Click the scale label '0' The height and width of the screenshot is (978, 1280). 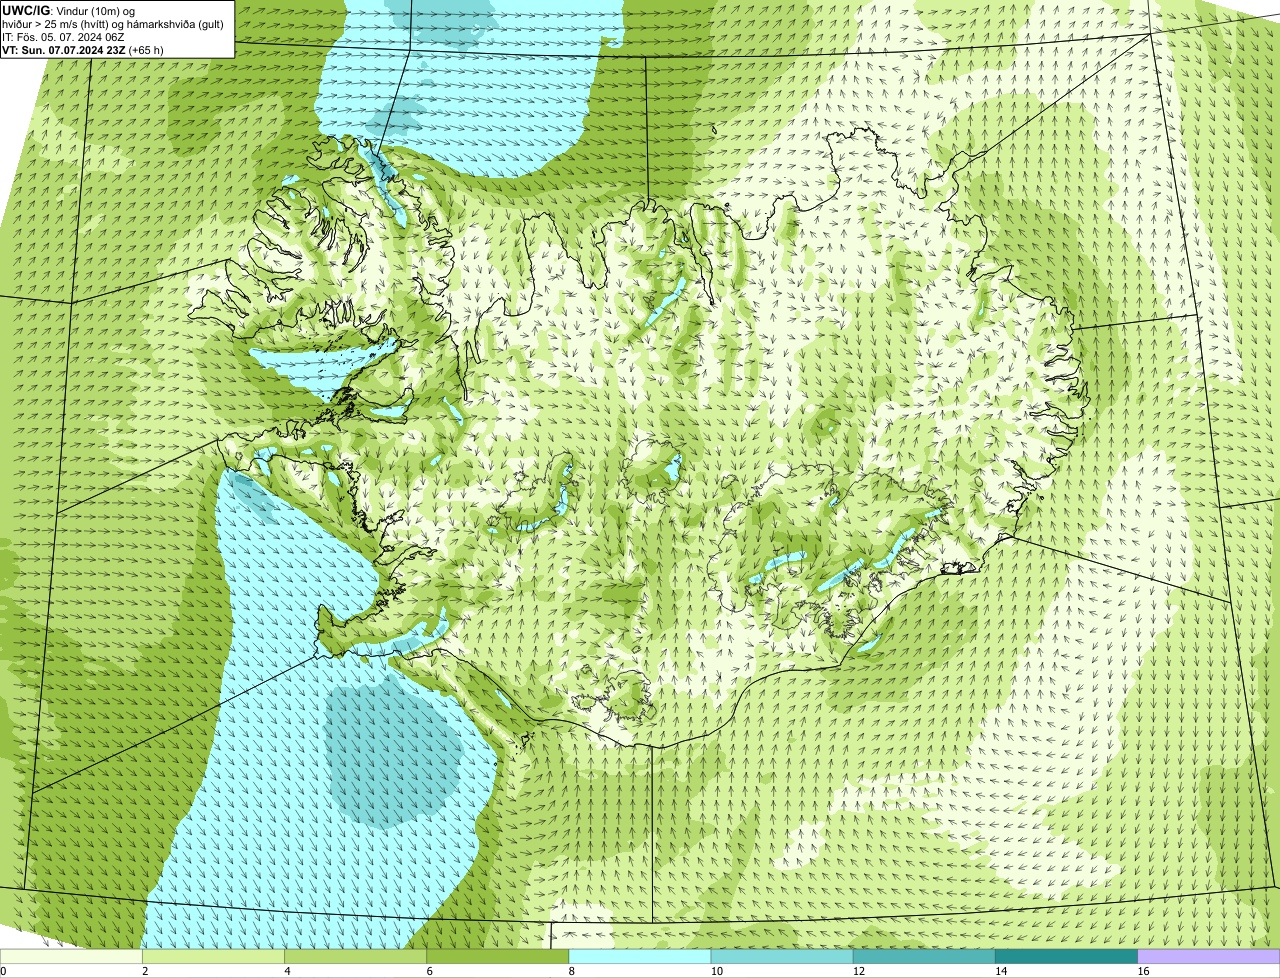[3, 971]
